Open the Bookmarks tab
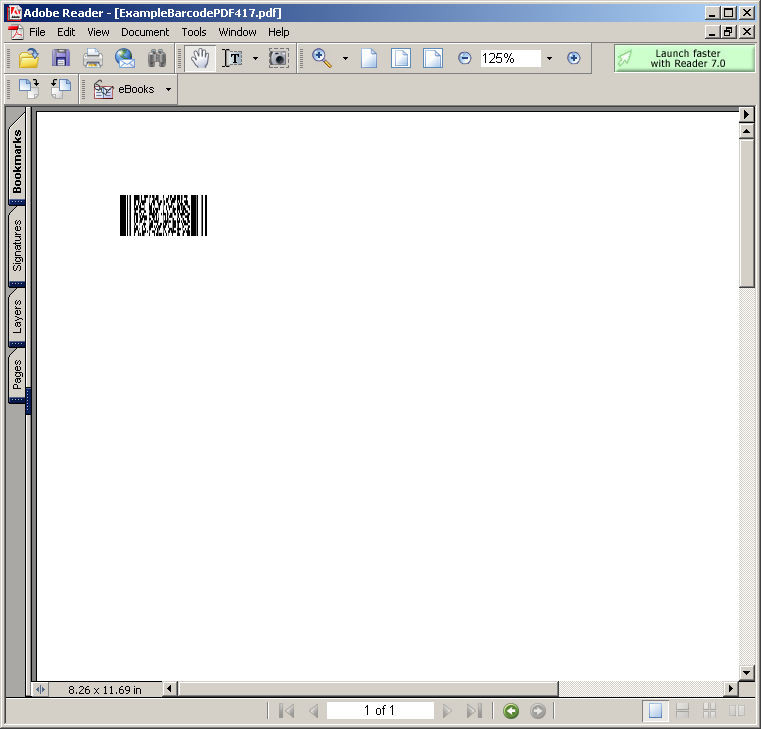 pyautogui.click(x=17, y=160)
